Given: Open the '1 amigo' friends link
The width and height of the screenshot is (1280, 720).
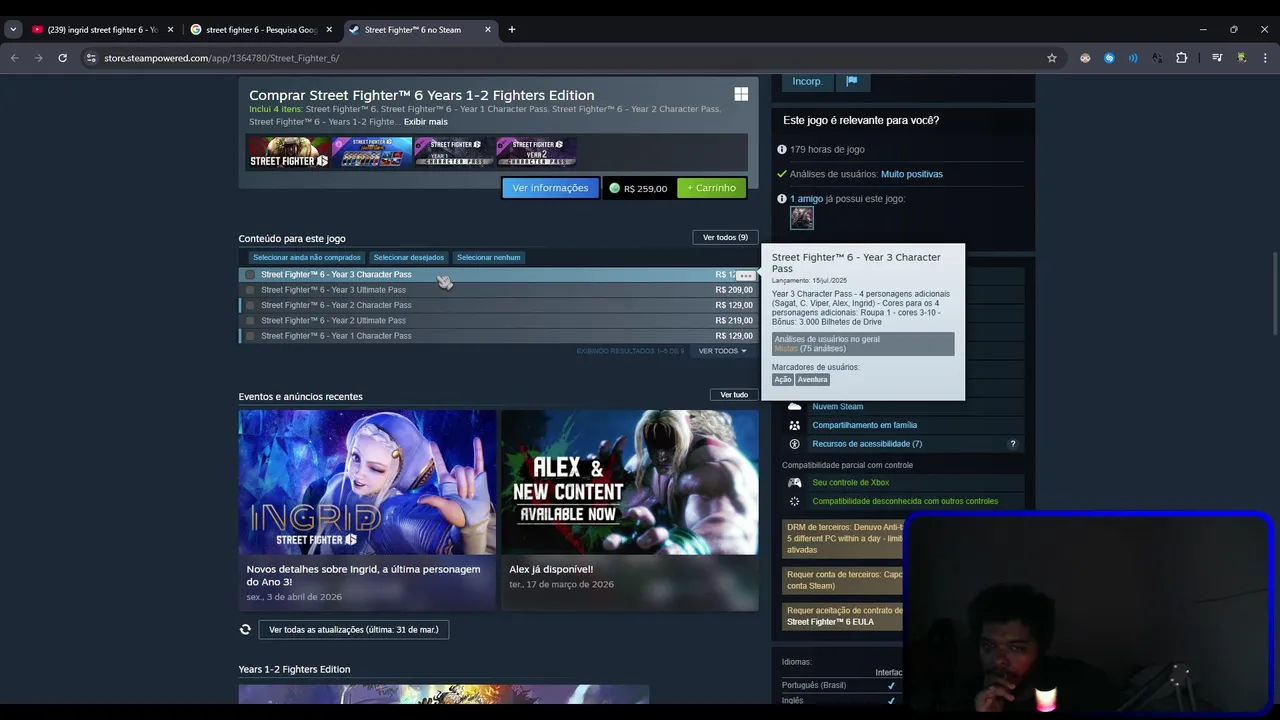Looking at the screenshot, I should [806, 199].
